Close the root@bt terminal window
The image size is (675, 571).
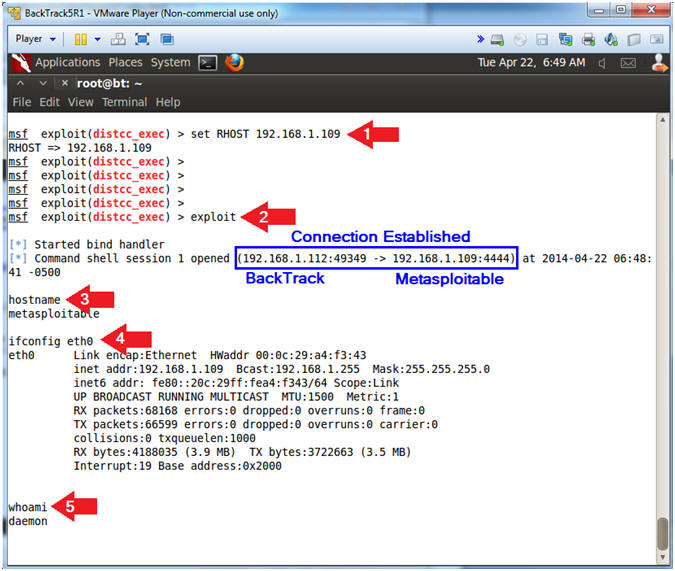(x=65, y=83)
